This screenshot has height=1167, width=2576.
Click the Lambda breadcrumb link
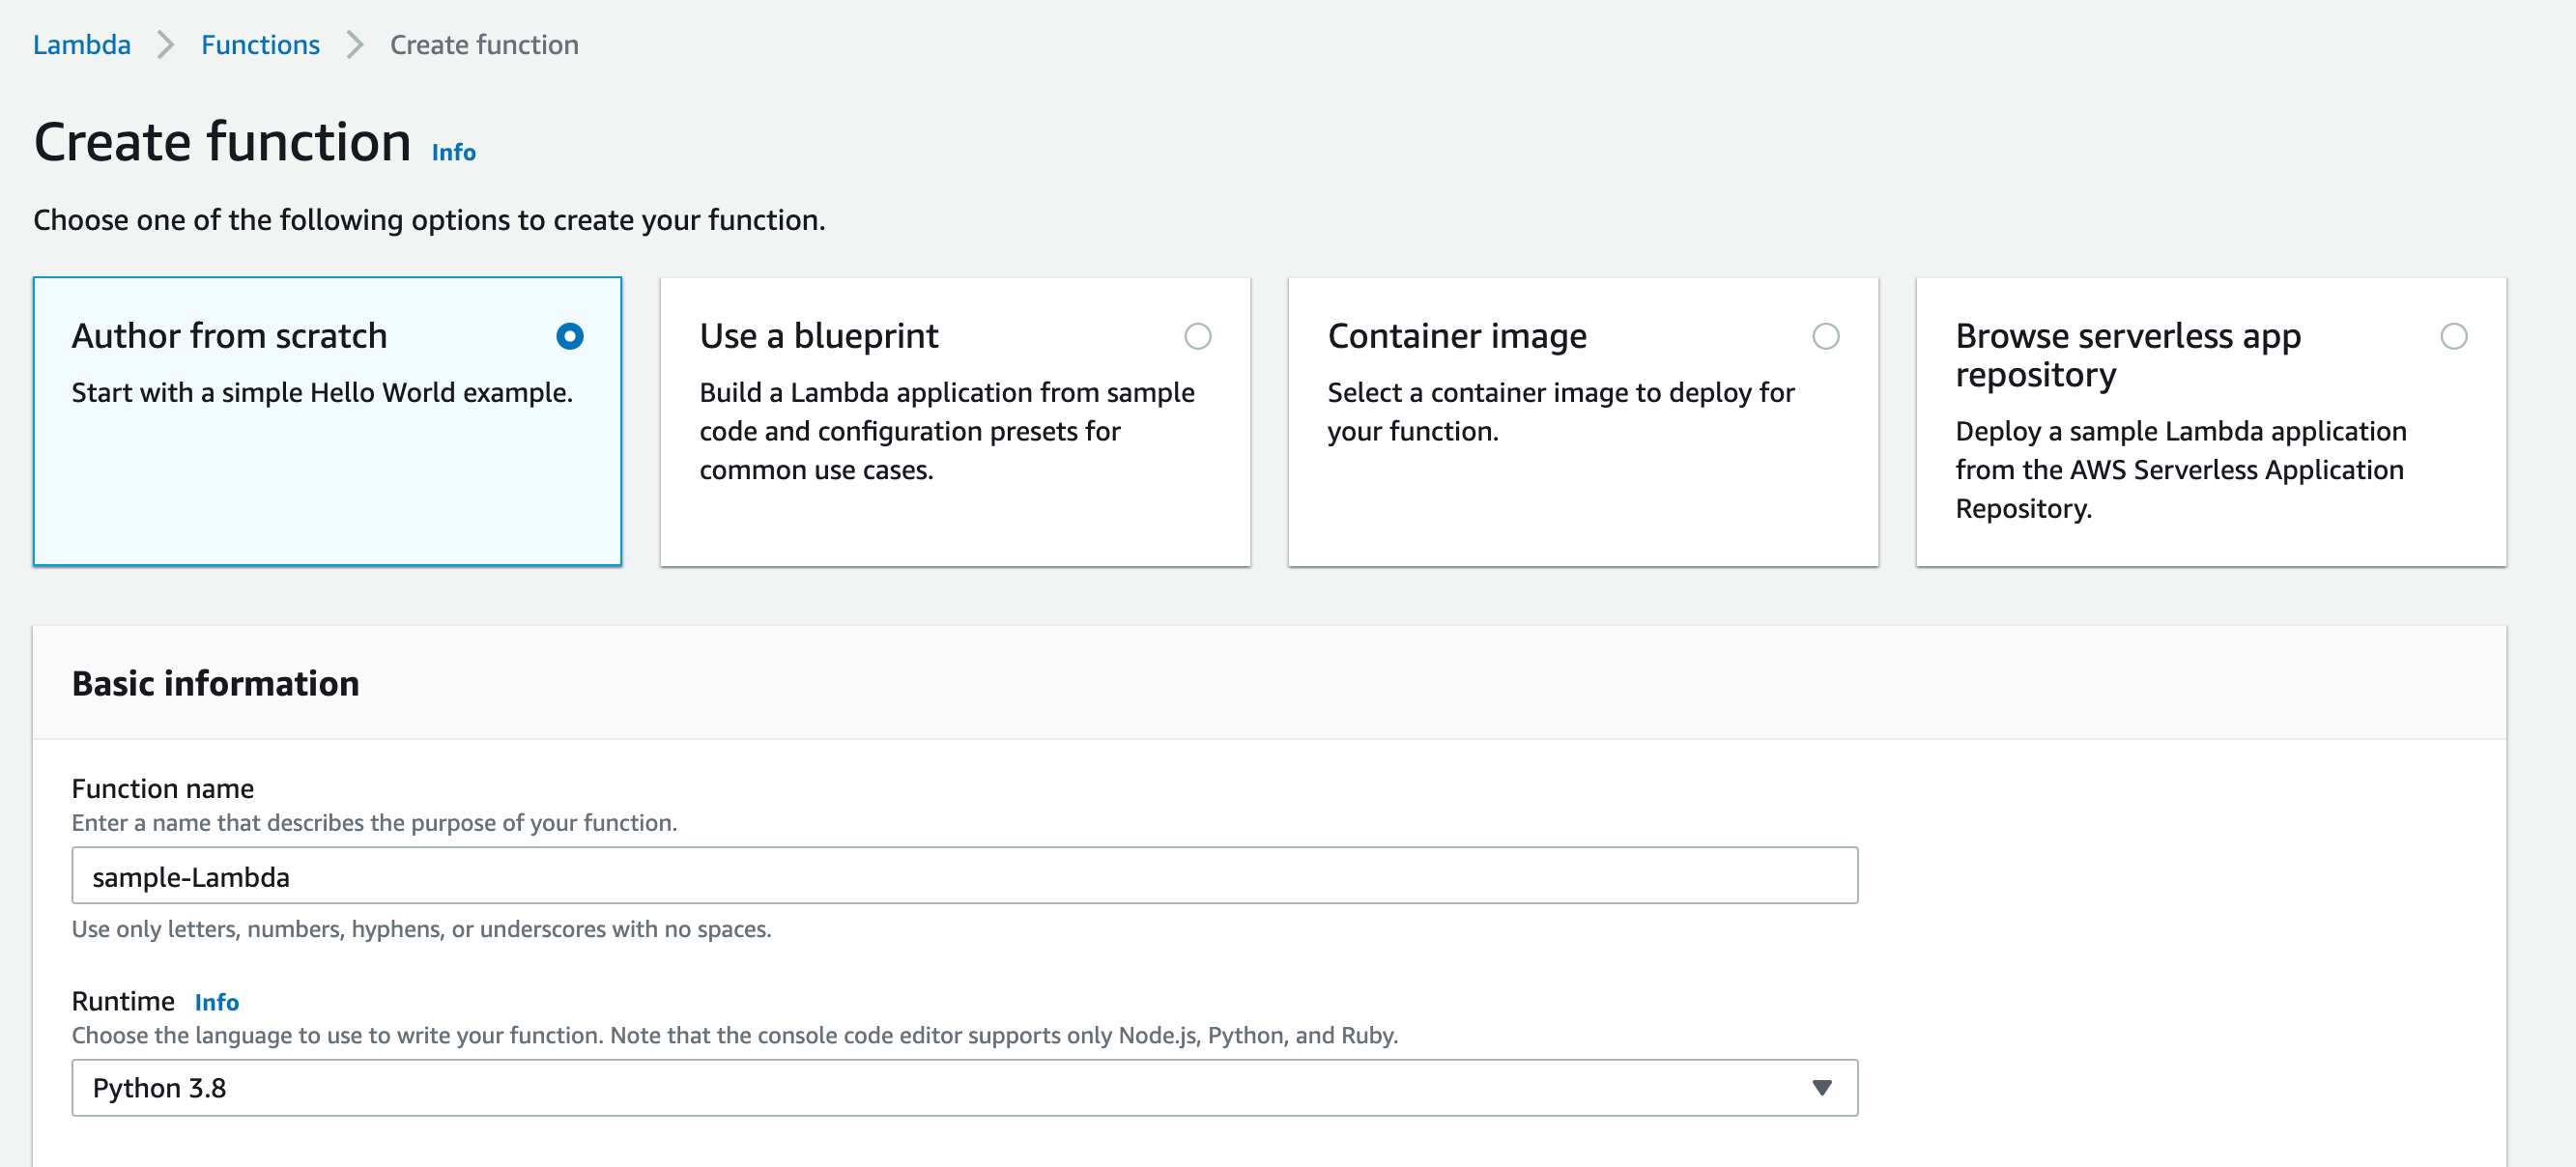81,45
